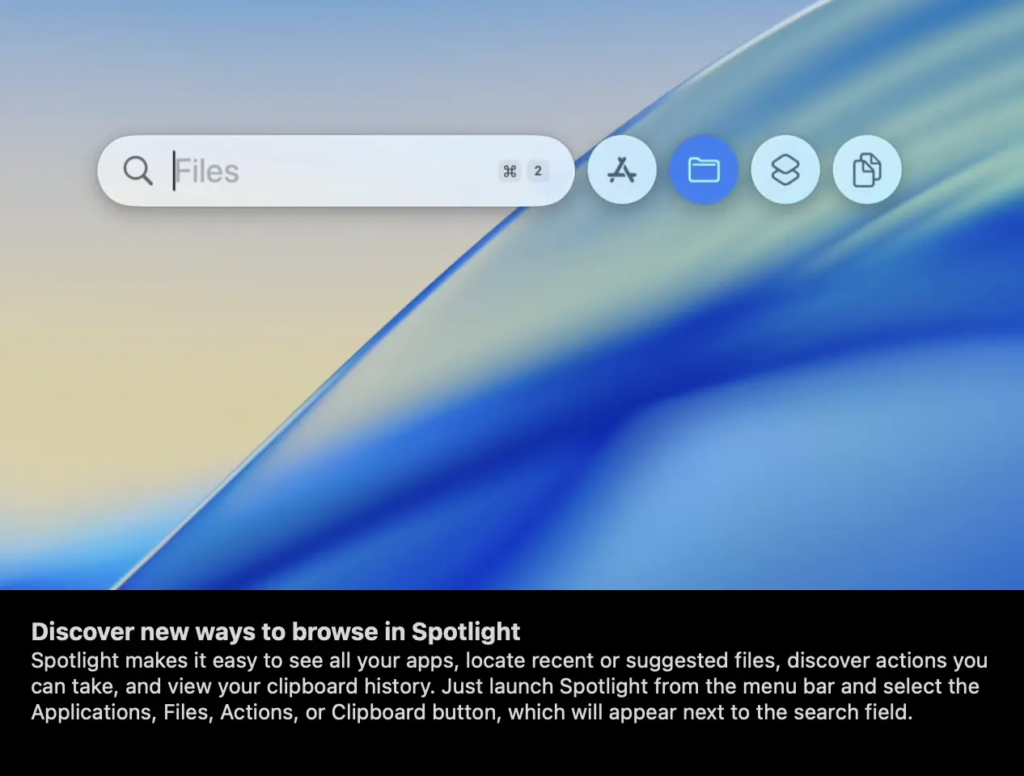Click the text cursor before Files placeholder
This screenshot has width=1024, height=776.
click(174, 171)
